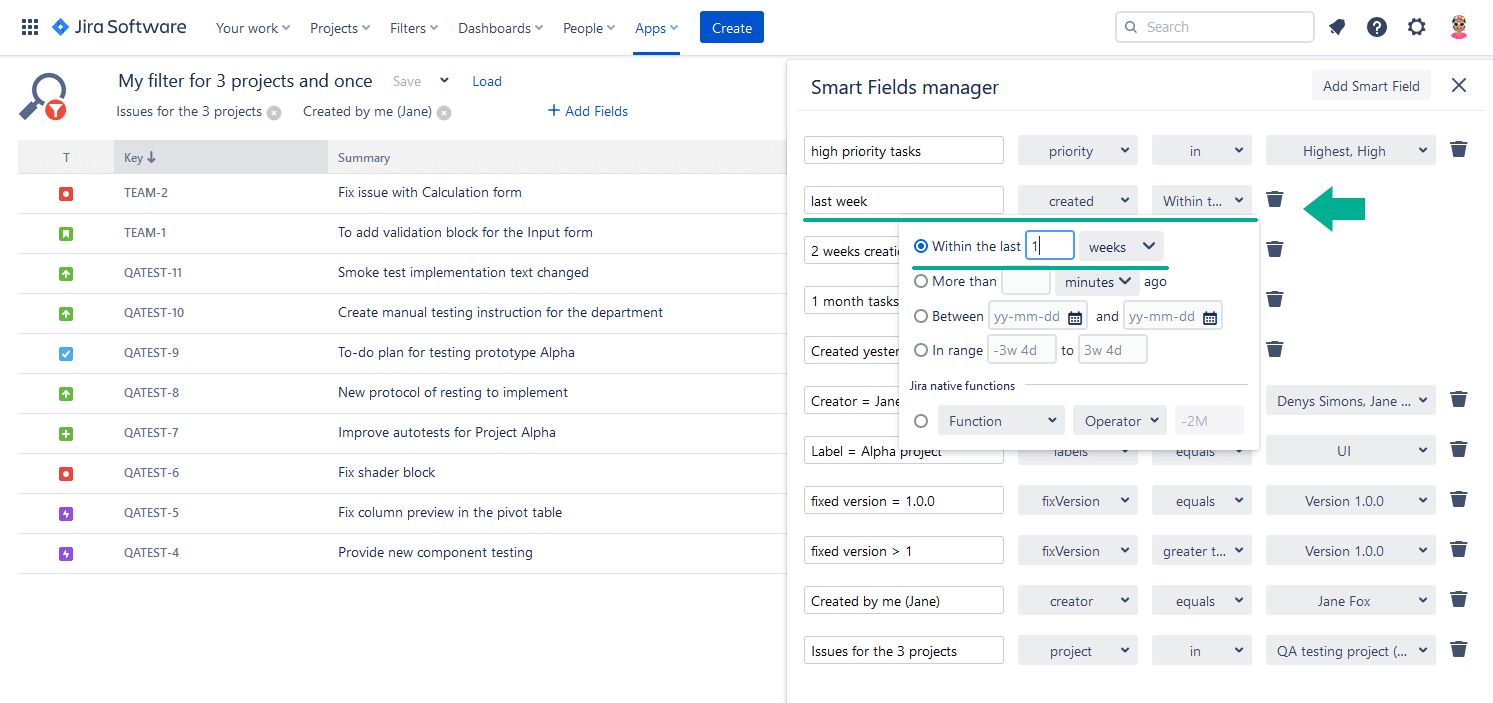Open the Function dropdown under Jira native functions
This screenshot has width=1493, height=703.
[1000, 420]
